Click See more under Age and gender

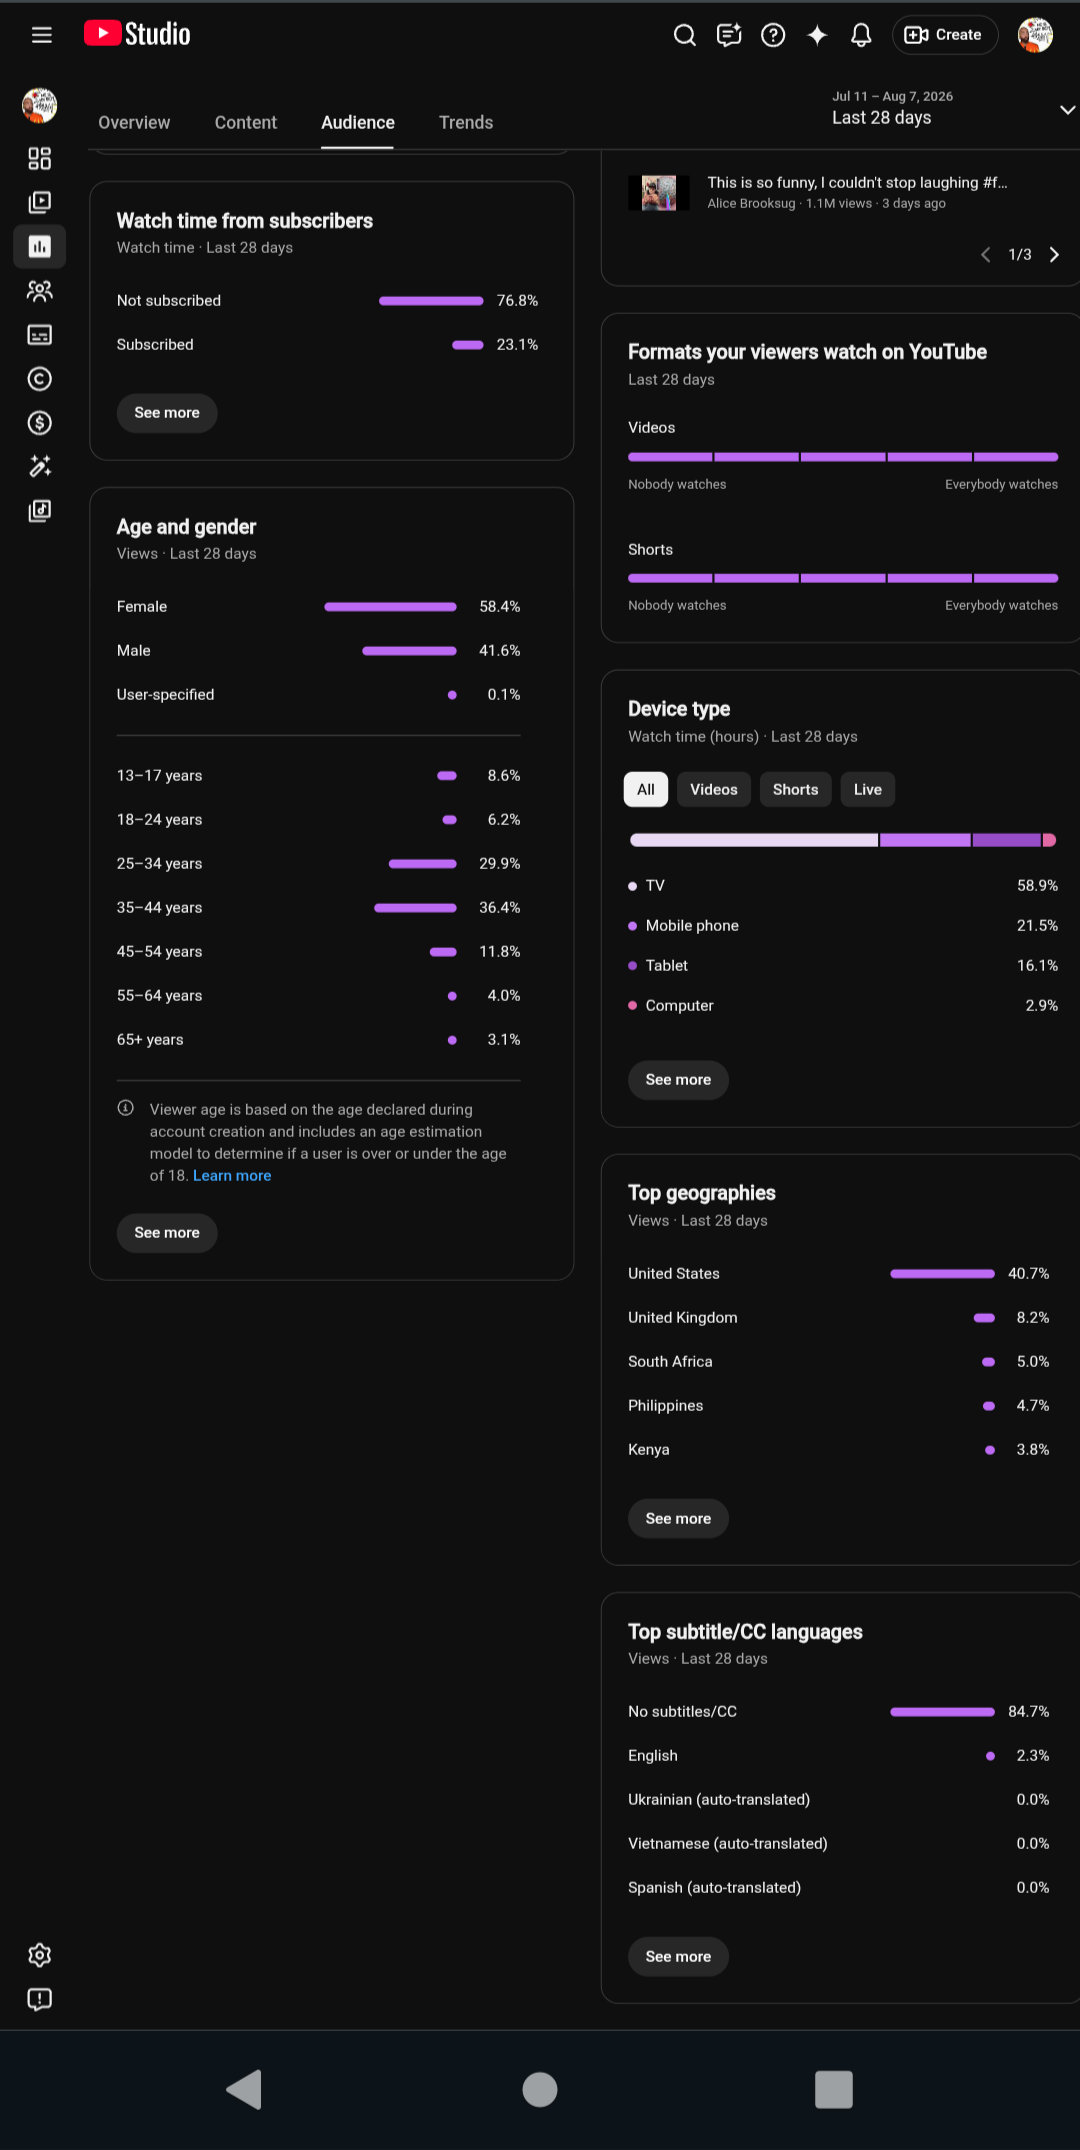(x=167, y=1233)
